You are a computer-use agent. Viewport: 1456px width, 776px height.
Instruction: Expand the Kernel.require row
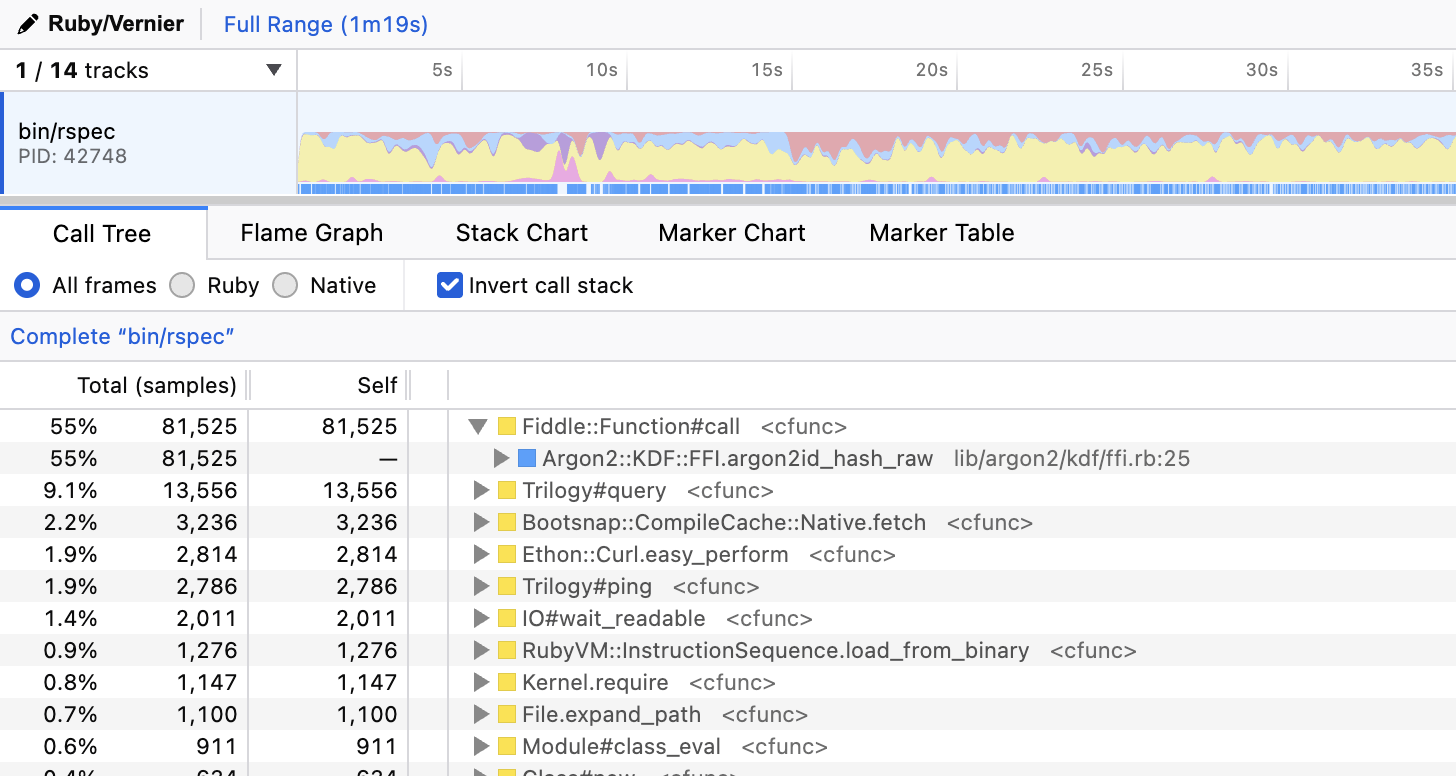(481, 683)
